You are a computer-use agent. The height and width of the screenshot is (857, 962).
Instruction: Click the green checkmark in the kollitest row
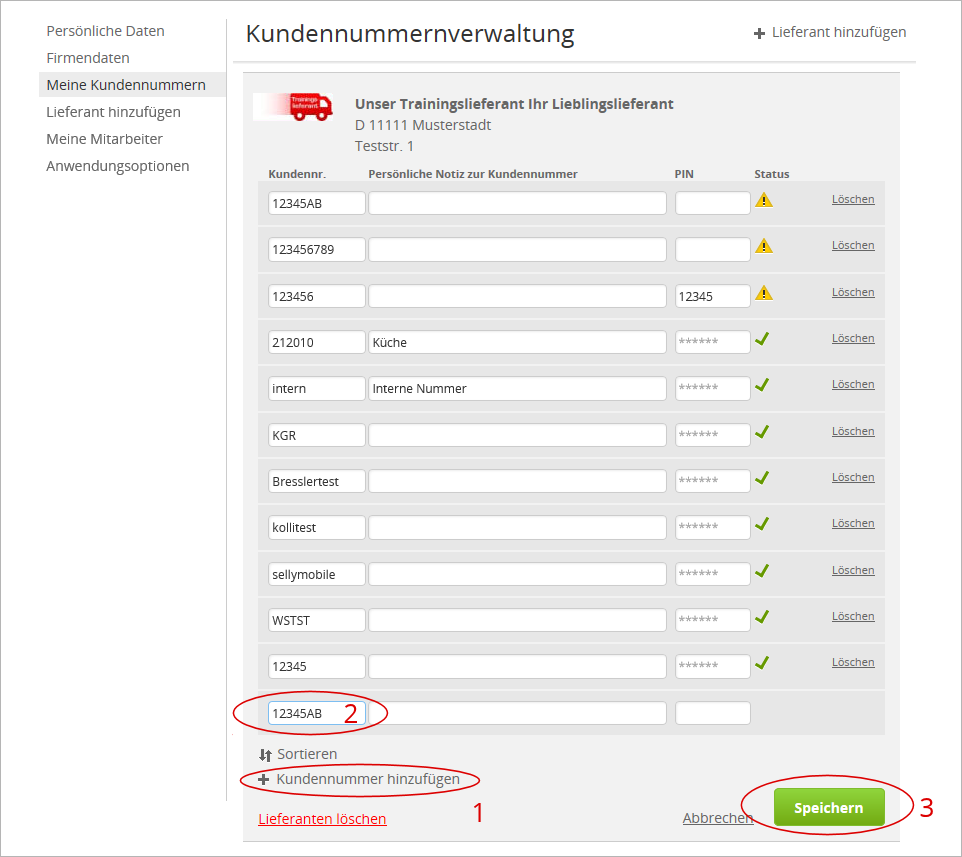click(x=762, y=524)
